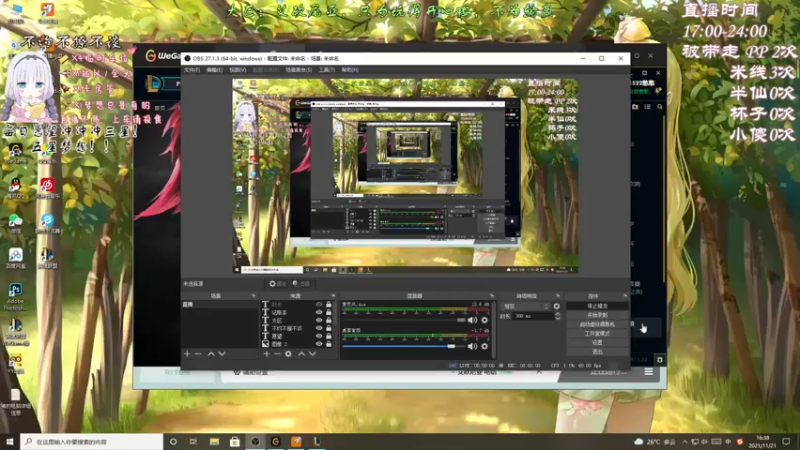This screenshot has height=450, width=800.
Task: Add a new scene with the plus icon
Action: pos(187,354)
